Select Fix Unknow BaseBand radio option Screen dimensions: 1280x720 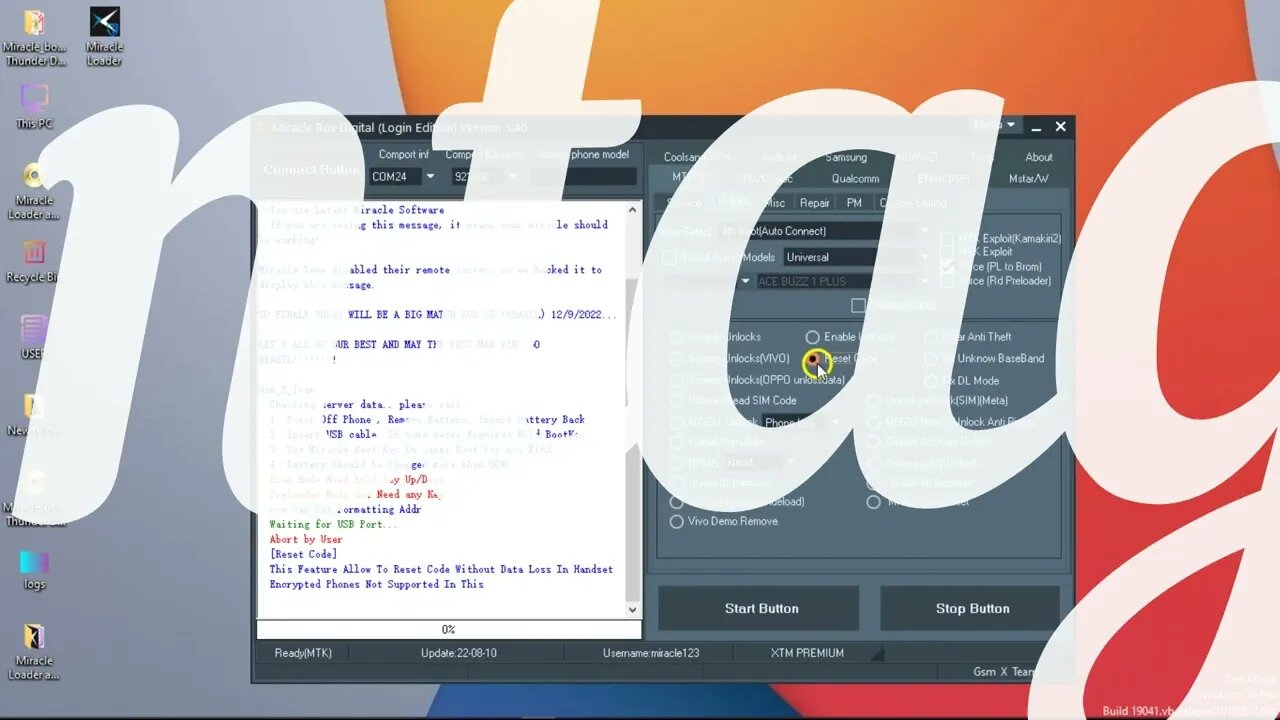tap(931, 359)
